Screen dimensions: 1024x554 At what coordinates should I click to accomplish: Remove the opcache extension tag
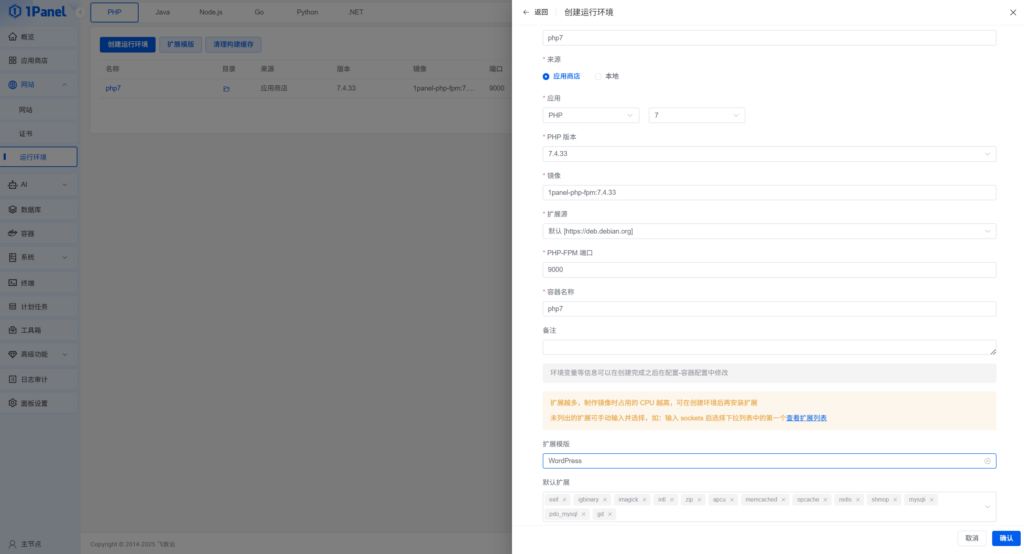(825, 500)
